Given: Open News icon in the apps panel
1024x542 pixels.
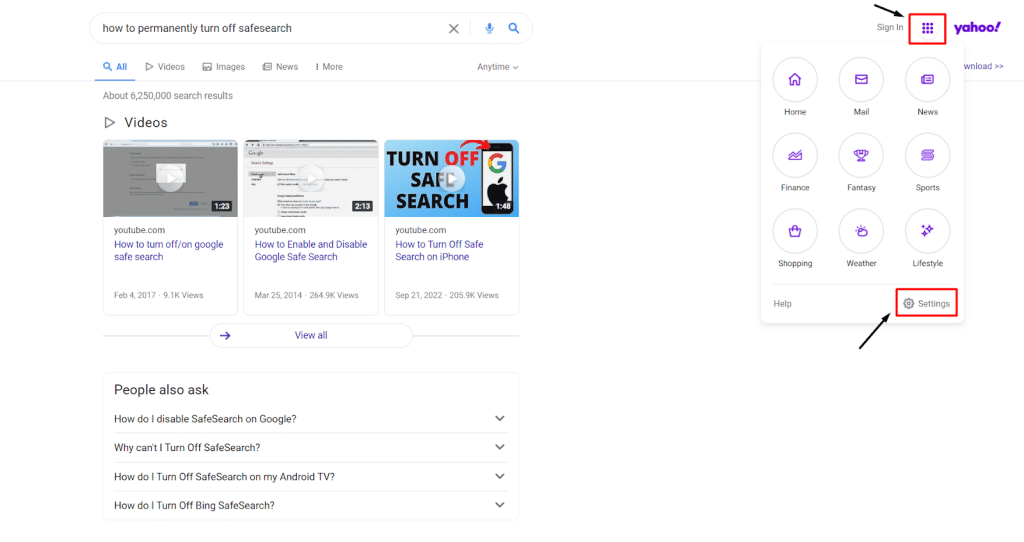Looking at the screenshot, I should coord(927,80).
